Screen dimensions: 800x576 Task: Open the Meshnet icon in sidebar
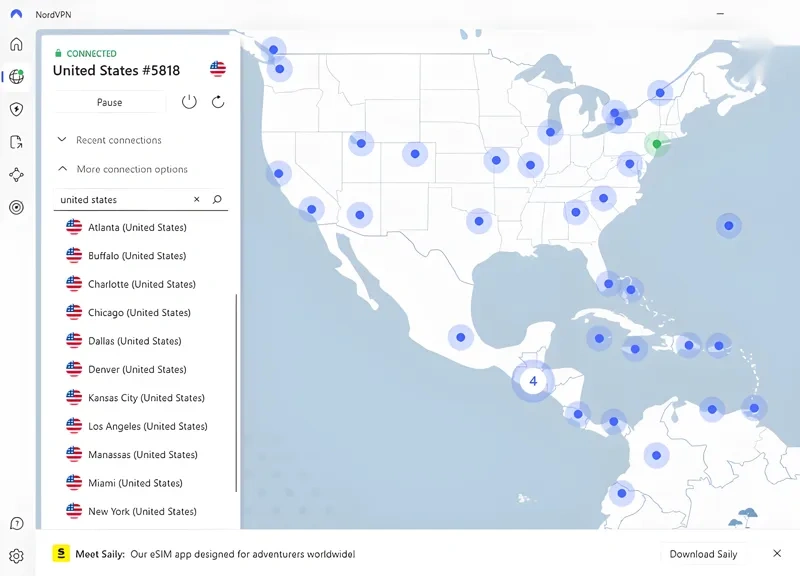pyautogui.click(x=16, y=175)
